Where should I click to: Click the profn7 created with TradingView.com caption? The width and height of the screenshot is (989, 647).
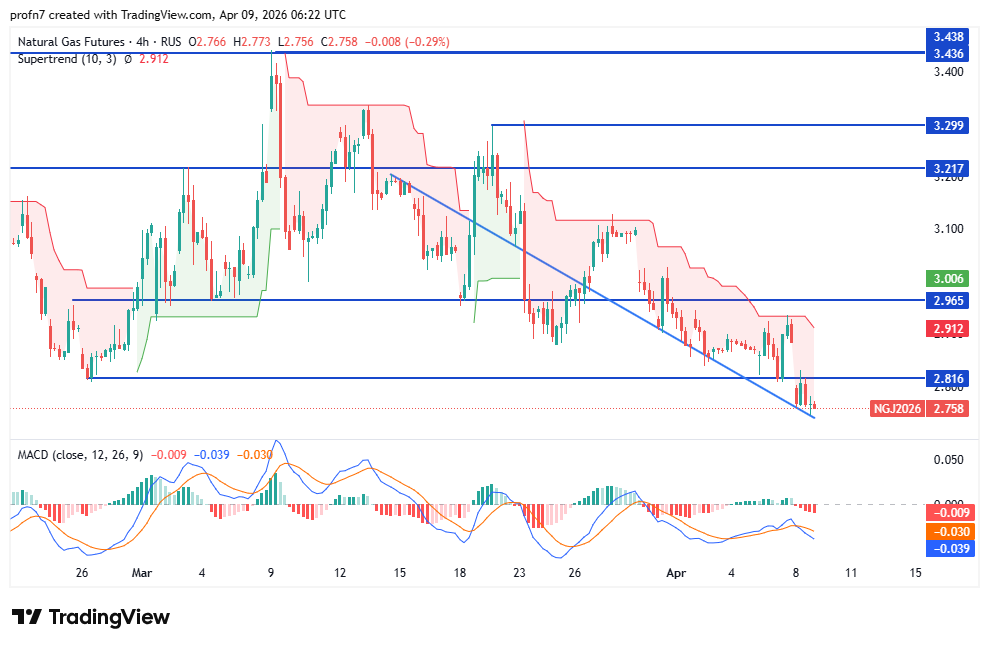click(x=178, y=15)
